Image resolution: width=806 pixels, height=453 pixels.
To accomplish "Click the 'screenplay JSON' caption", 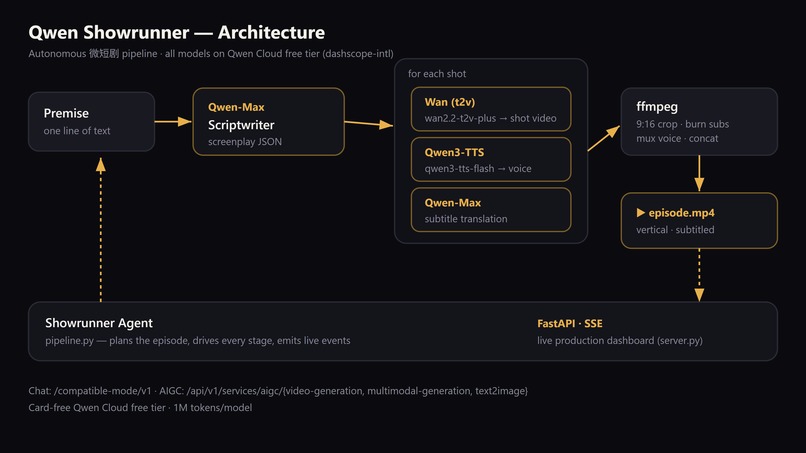I will click(x=245, y=142).
